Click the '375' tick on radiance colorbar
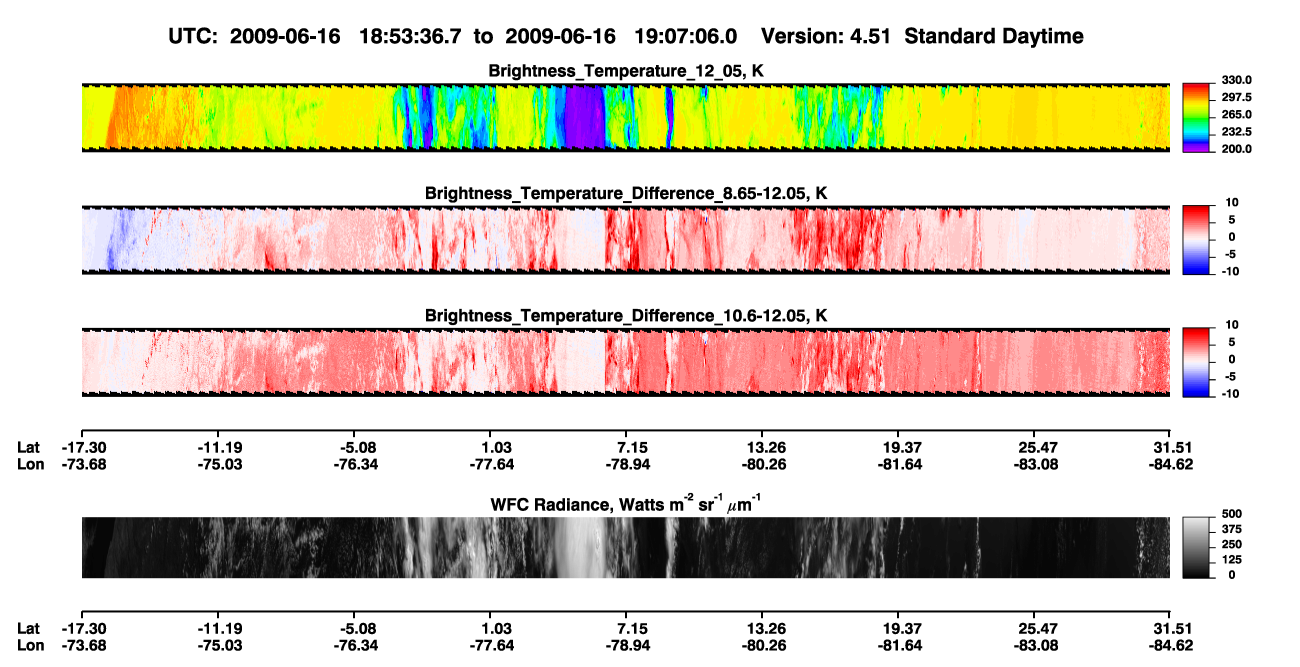 [x=1233, y=529]
